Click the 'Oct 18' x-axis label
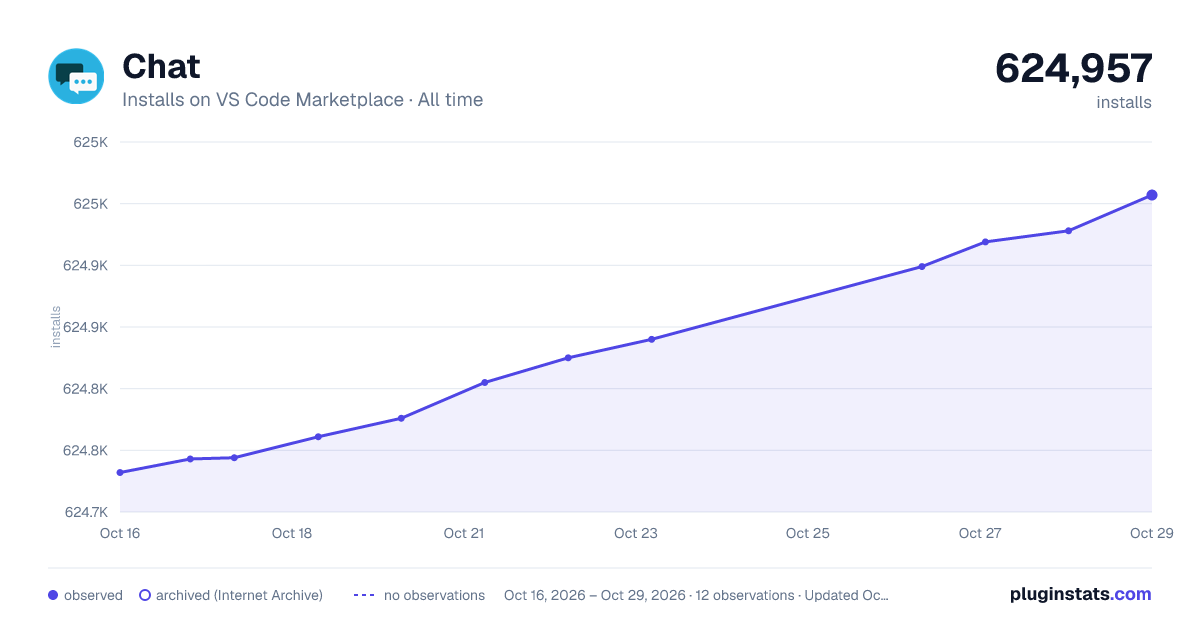This screenshot has width=1200, height=630. [292, 533]
